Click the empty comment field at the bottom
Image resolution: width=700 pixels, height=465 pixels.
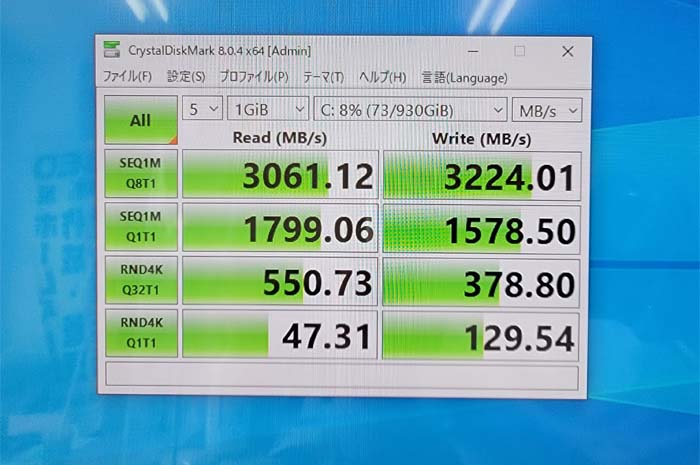click(342, 377)
